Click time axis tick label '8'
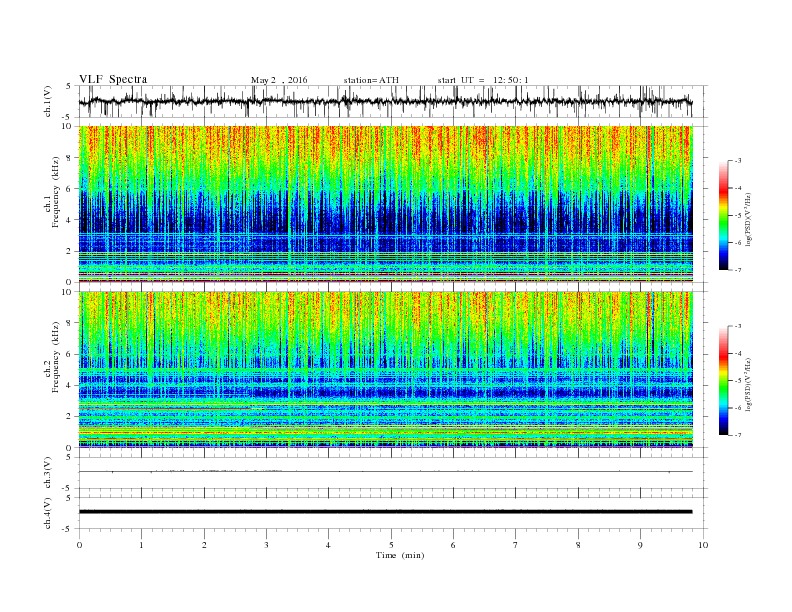Image resolution: width=792 pixels, height=612 pixels. pyautogui.click(x=578, y=545)
